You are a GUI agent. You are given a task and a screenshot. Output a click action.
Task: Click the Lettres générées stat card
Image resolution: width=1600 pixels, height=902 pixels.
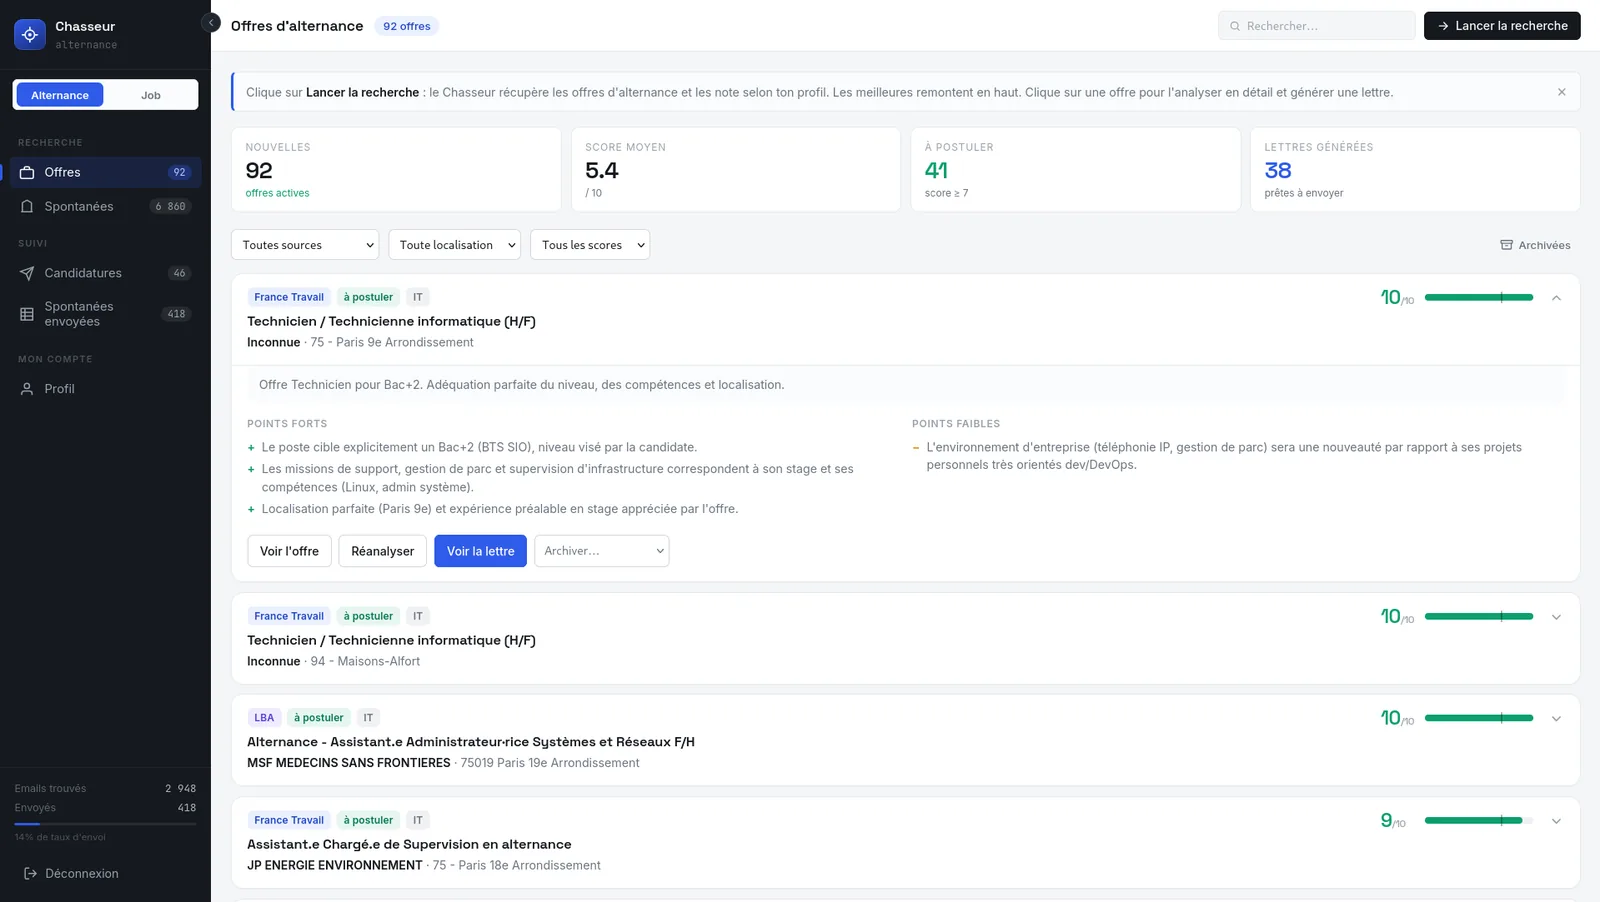[1415, 169]
